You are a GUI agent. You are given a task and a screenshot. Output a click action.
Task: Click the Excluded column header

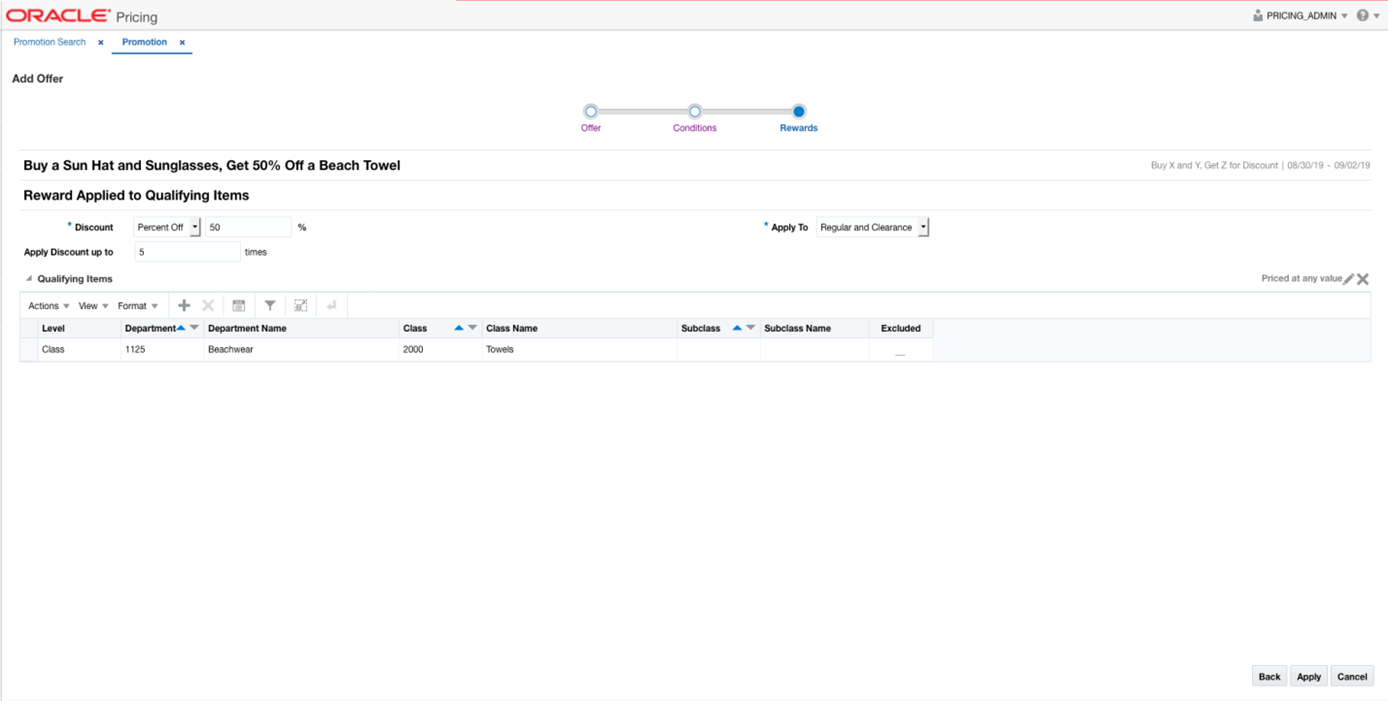pyautogui.click(x=901, y=328)
